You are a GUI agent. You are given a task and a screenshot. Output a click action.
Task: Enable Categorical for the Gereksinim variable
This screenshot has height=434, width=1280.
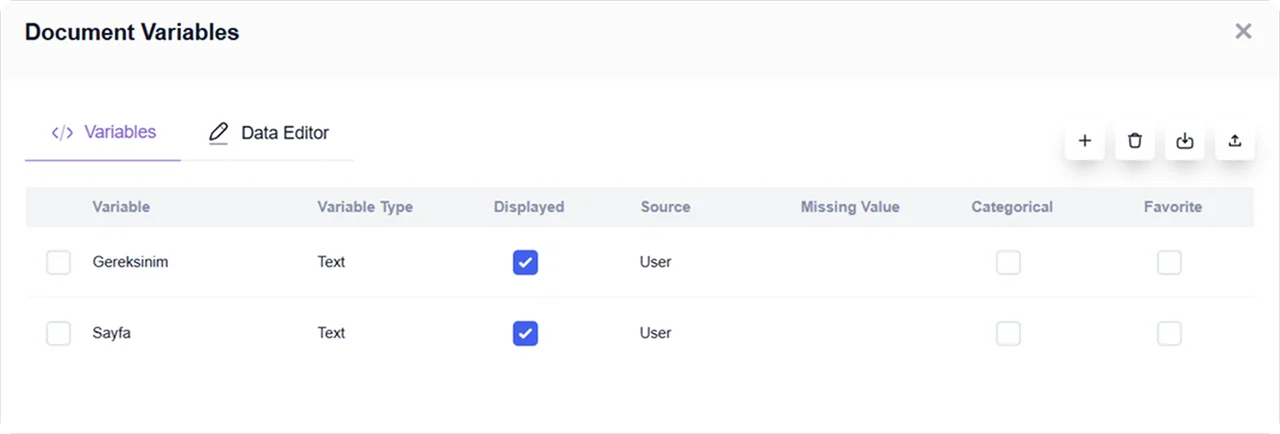tap(1008, 263)
